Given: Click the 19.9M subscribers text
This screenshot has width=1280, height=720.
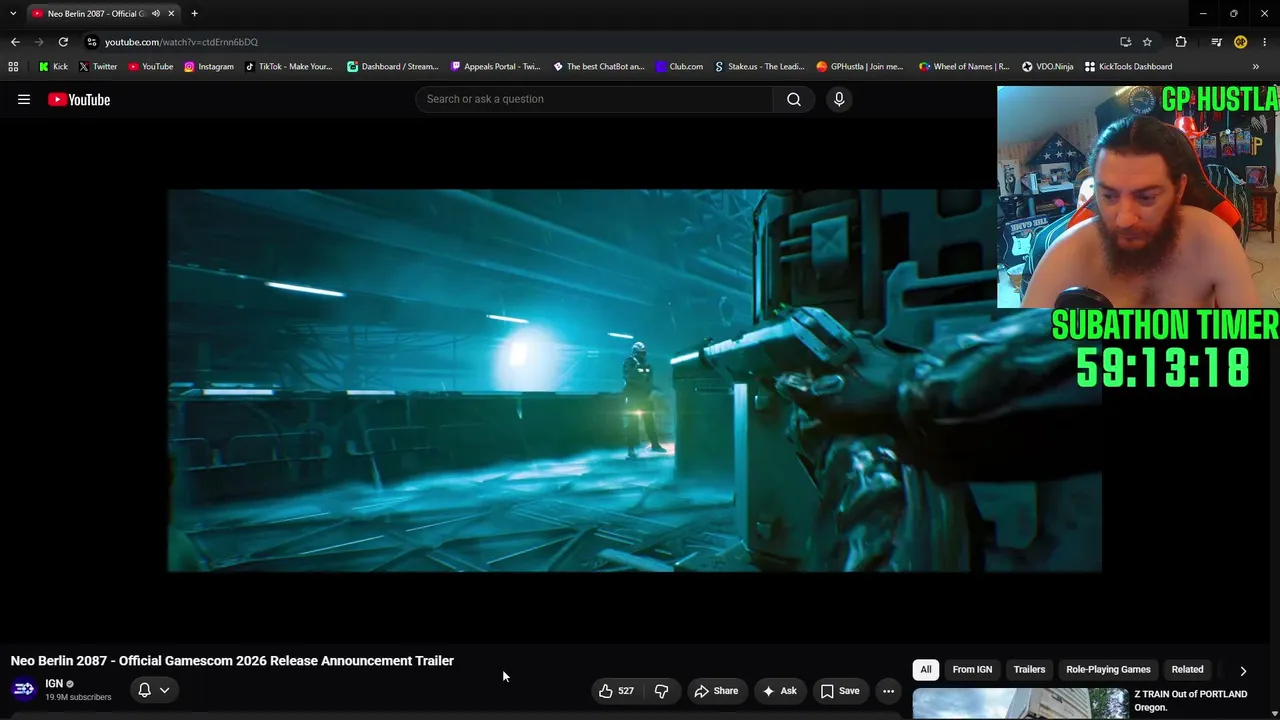Looking at the screenshot, I should [x=78, y=697].
